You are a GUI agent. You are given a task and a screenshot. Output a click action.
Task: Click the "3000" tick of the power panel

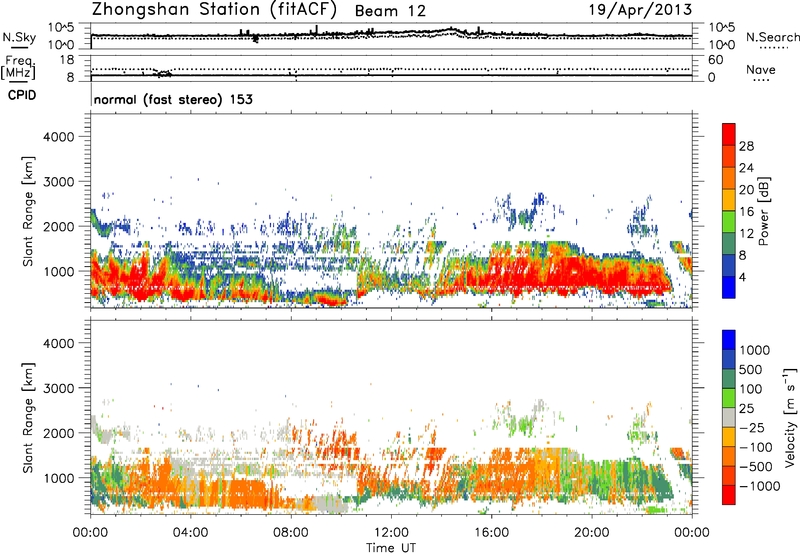click(x=58, y=182)
